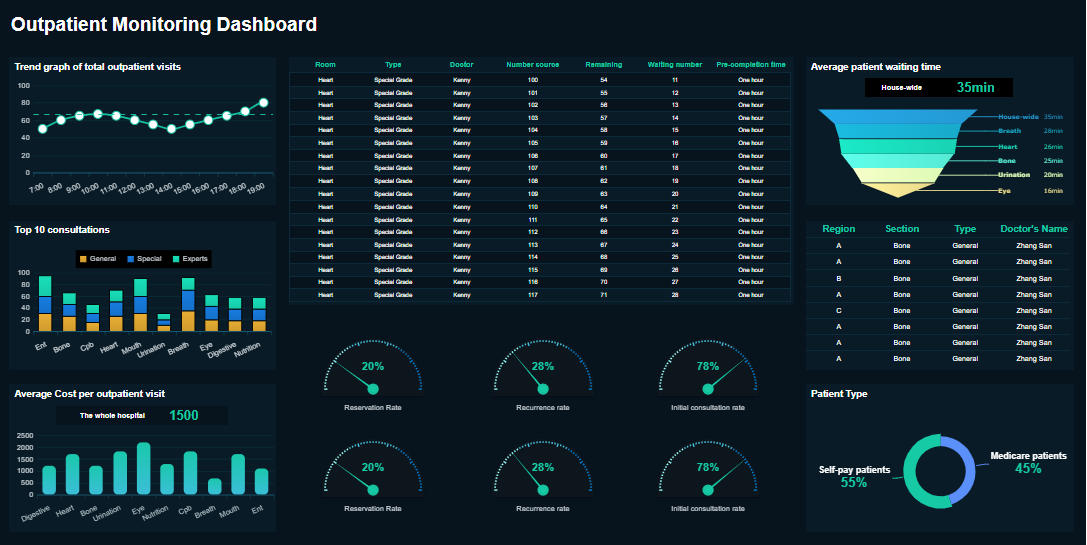
Task: Click the 'Pre-completion time' column header
Action: (x=751, y=64)
